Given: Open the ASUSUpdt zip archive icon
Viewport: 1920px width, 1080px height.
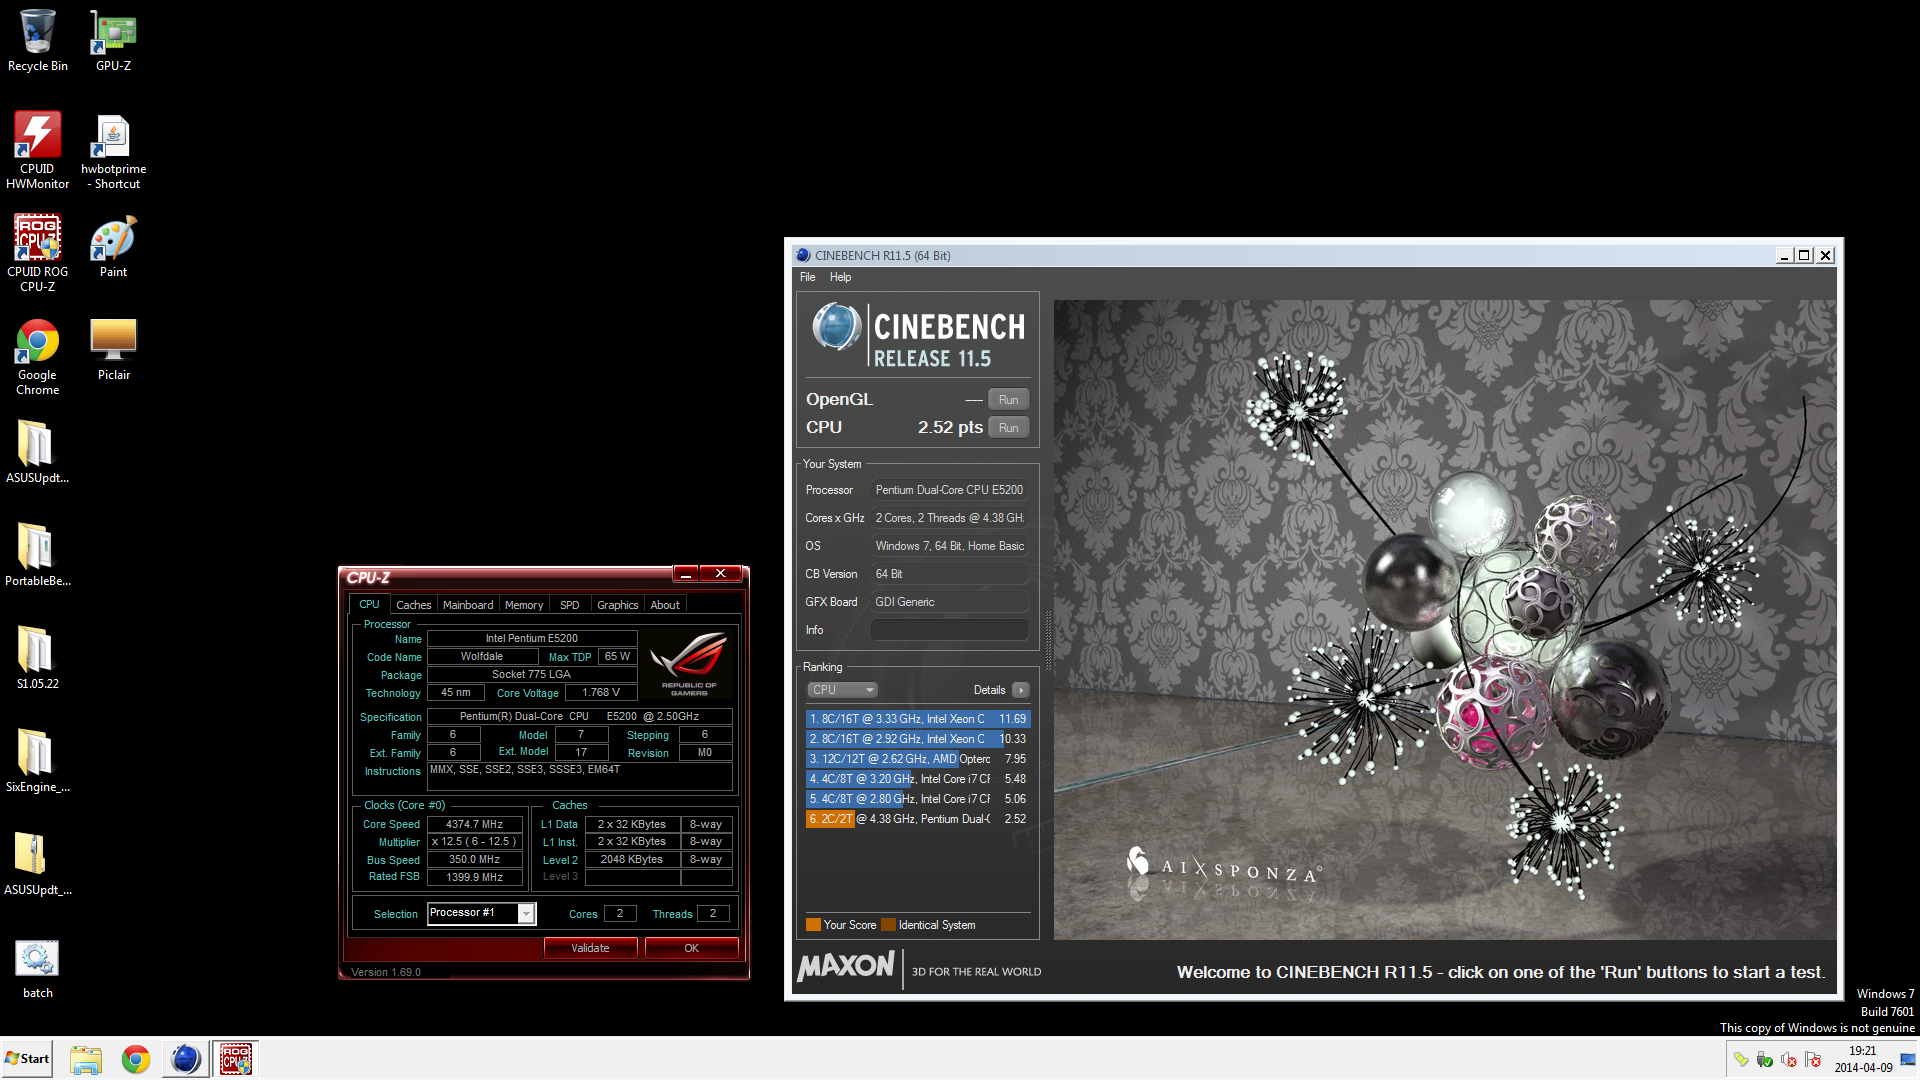Looking at the screenshot, I should 38,864.
